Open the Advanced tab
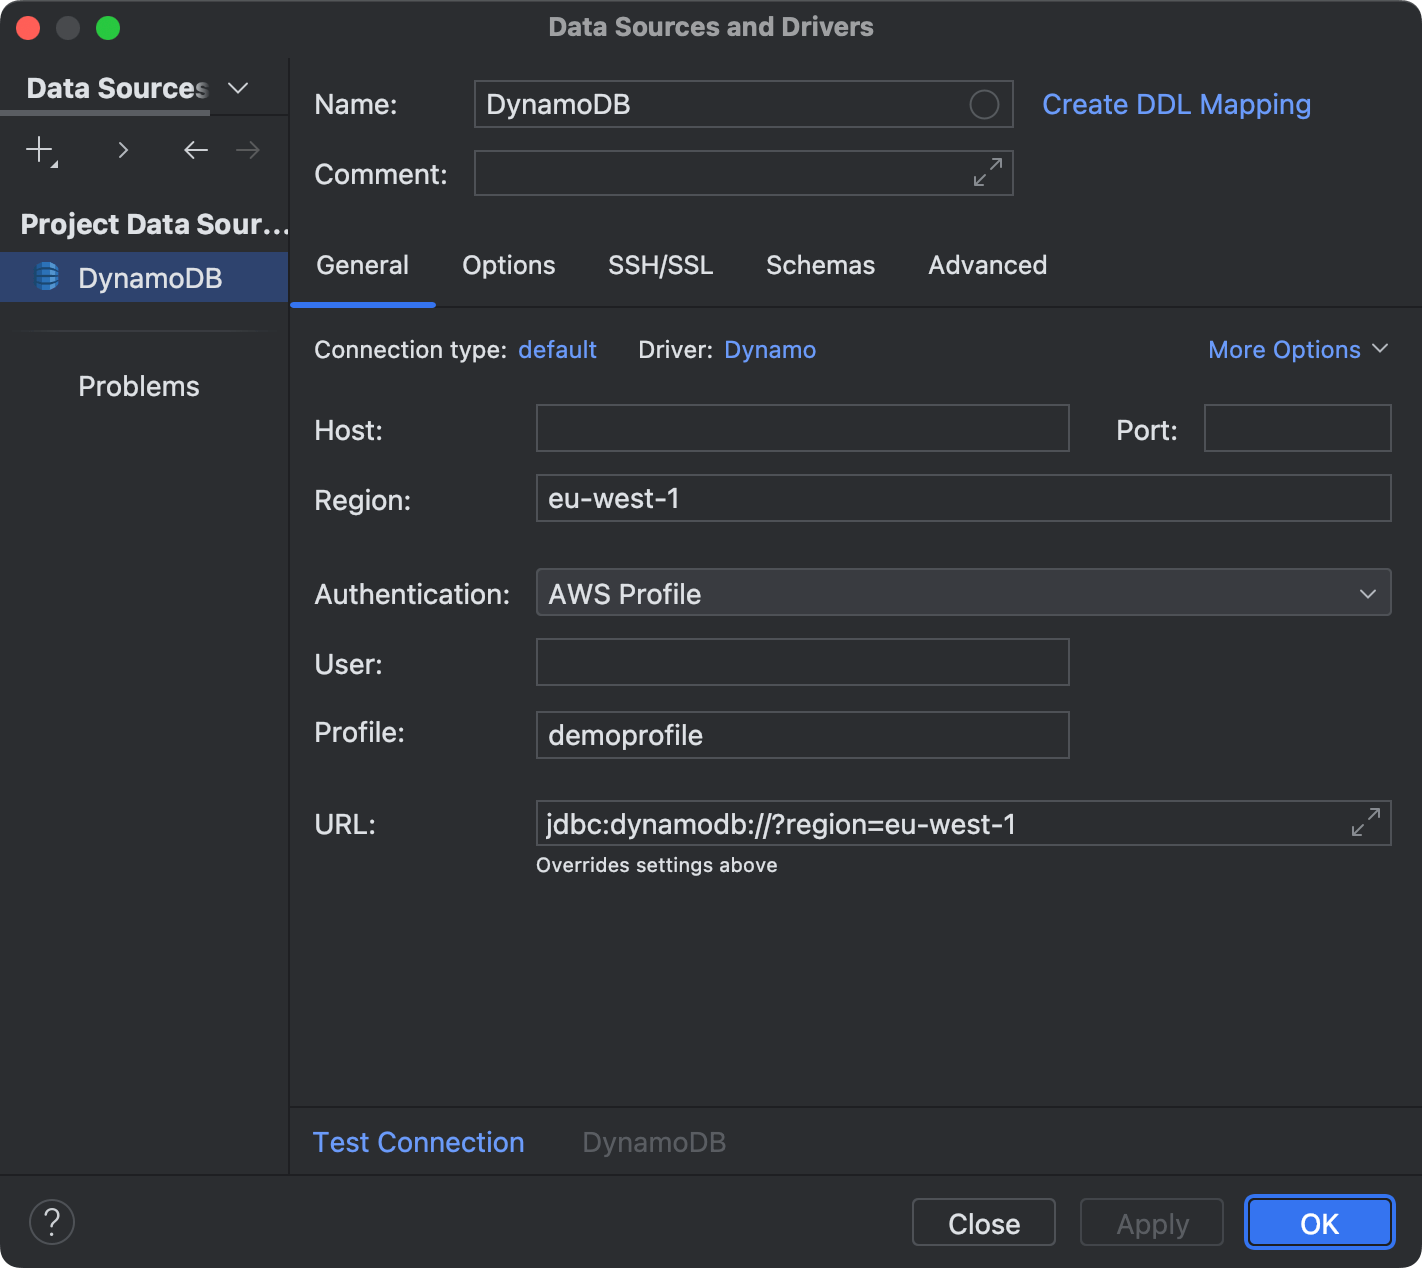1422x1268 pixels. point(987,265)
